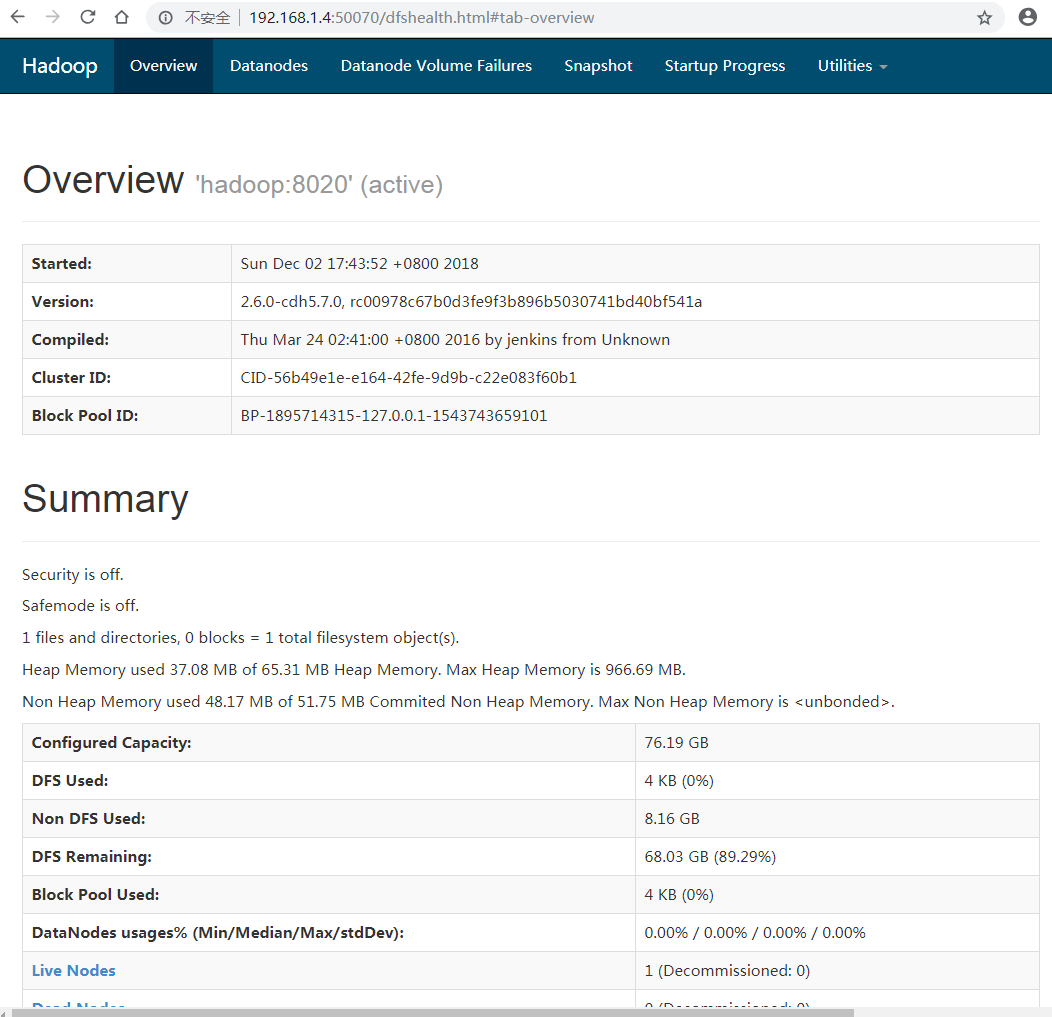Open the Datanodes tab
1052x1017 pixels.
pos(269,66)
